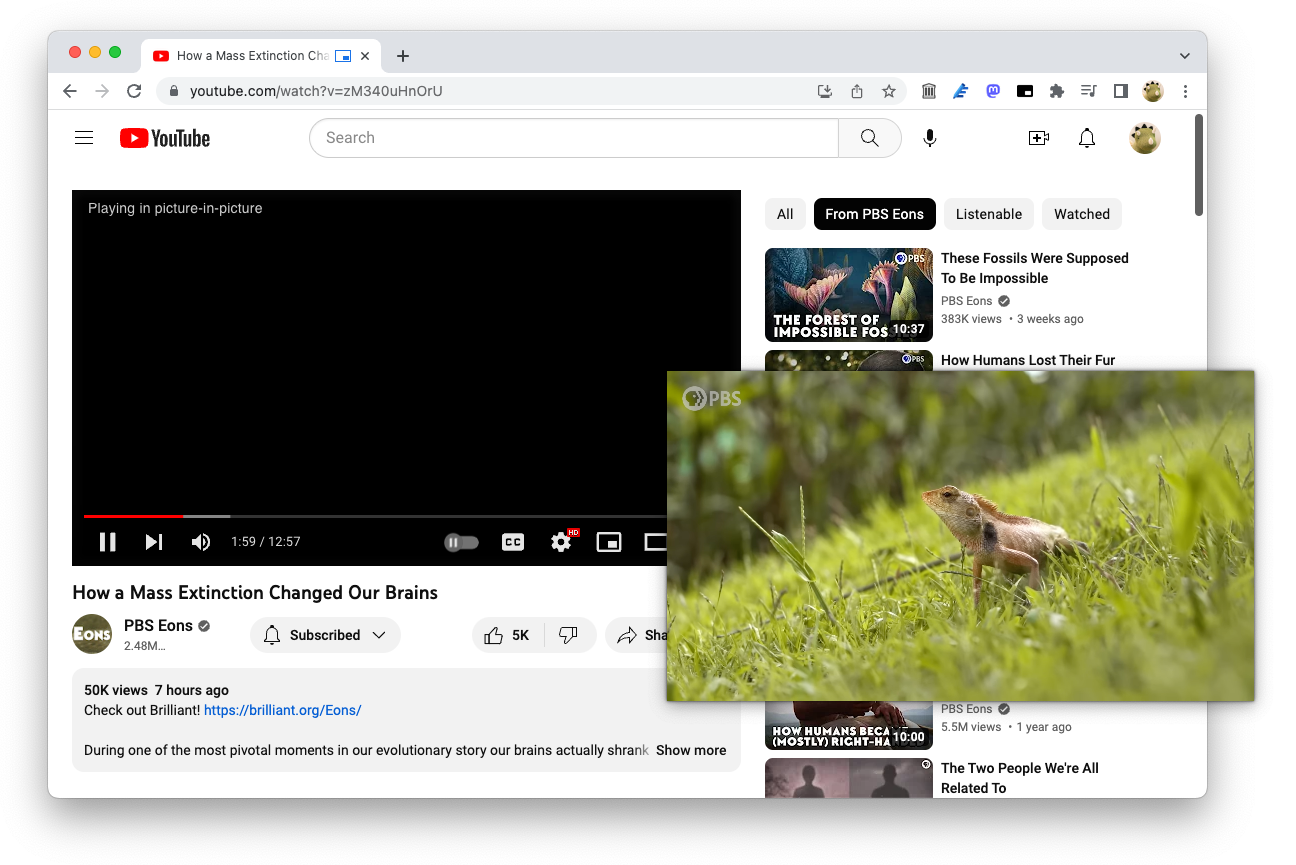Open the "How Humans Lost Their Fur" video
This screenshot has width=1296, height=865.
pyautogui.click(x=1028, y=360)
